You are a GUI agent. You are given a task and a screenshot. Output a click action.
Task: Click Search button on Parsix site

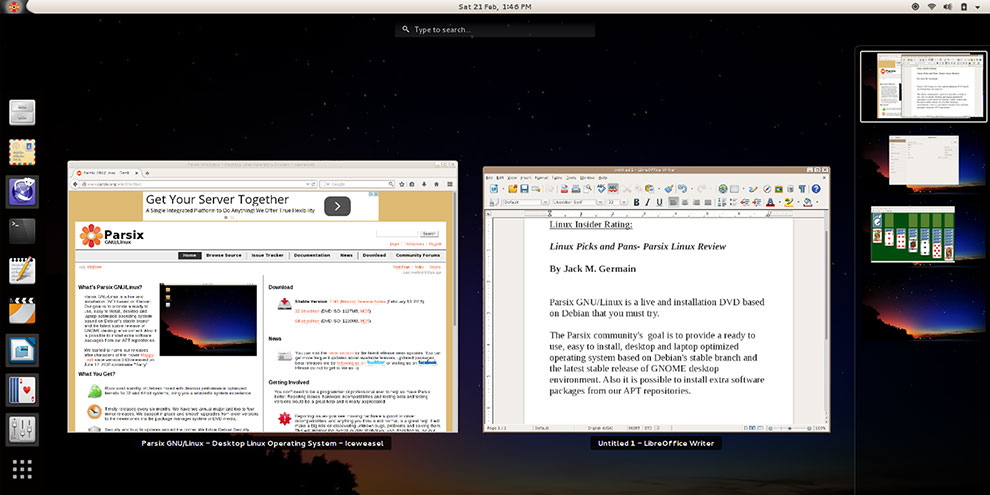(429, 233)
